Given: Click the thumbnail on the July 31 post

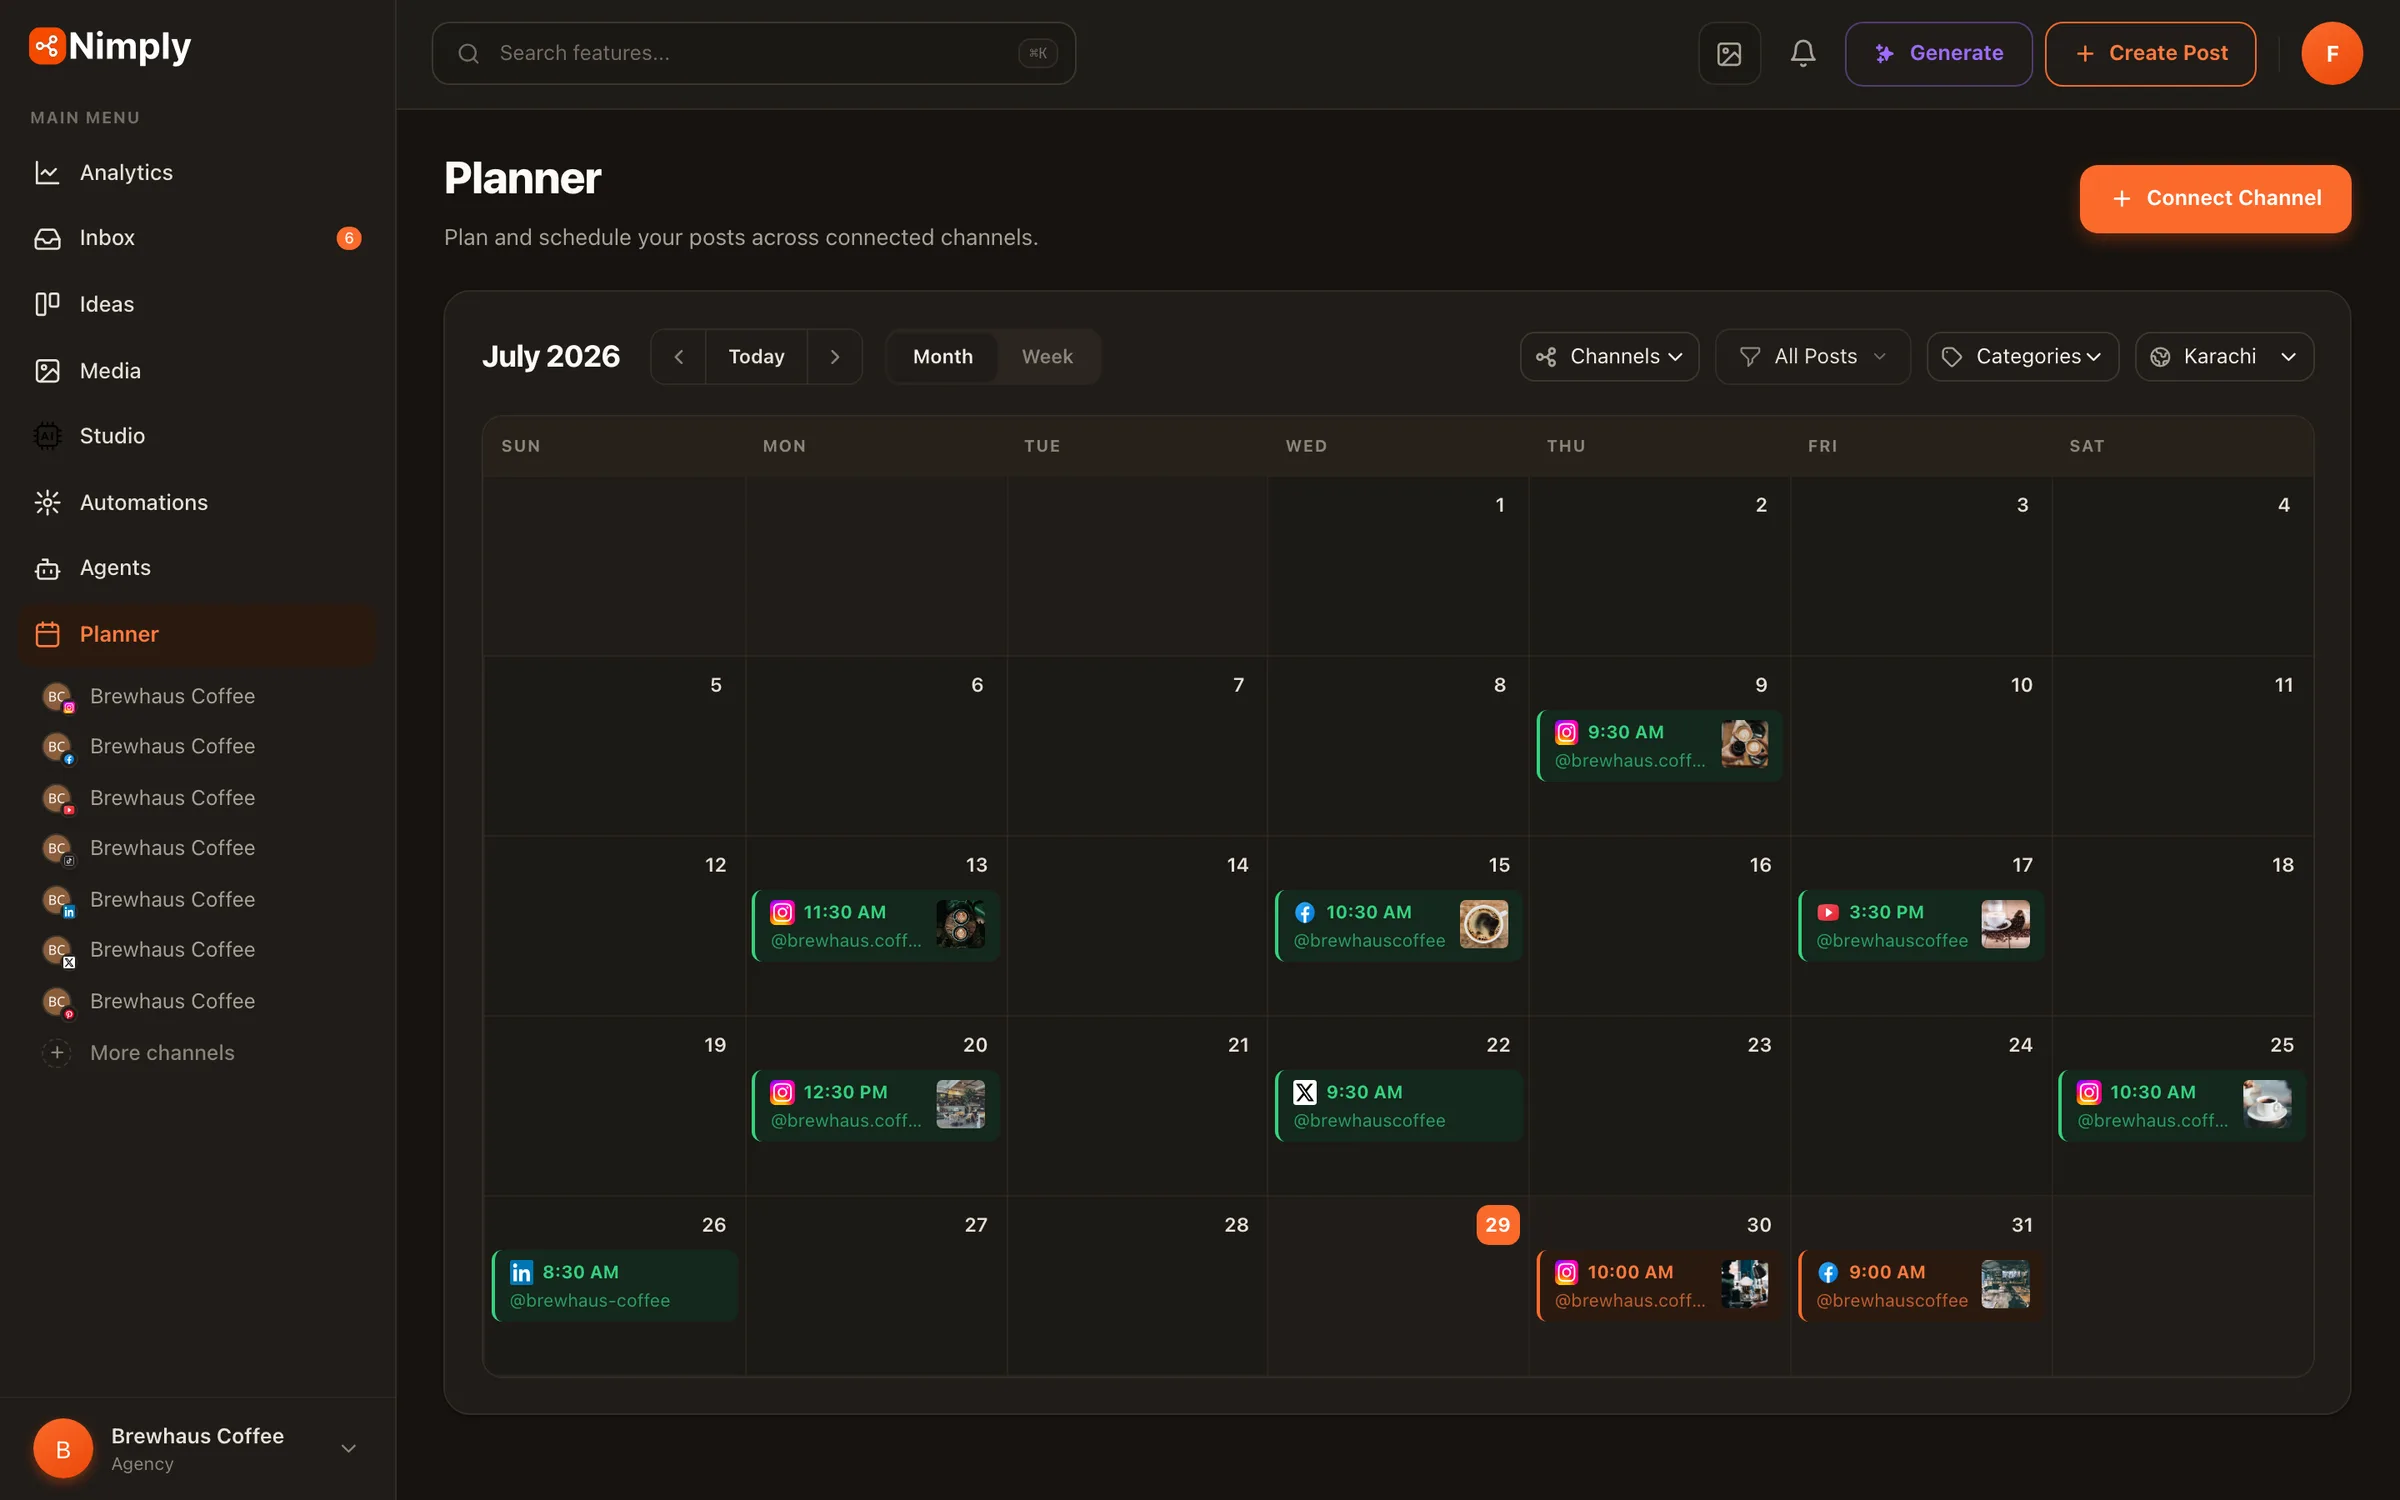Looking at the screenshot, I should click(2005, 1284).
